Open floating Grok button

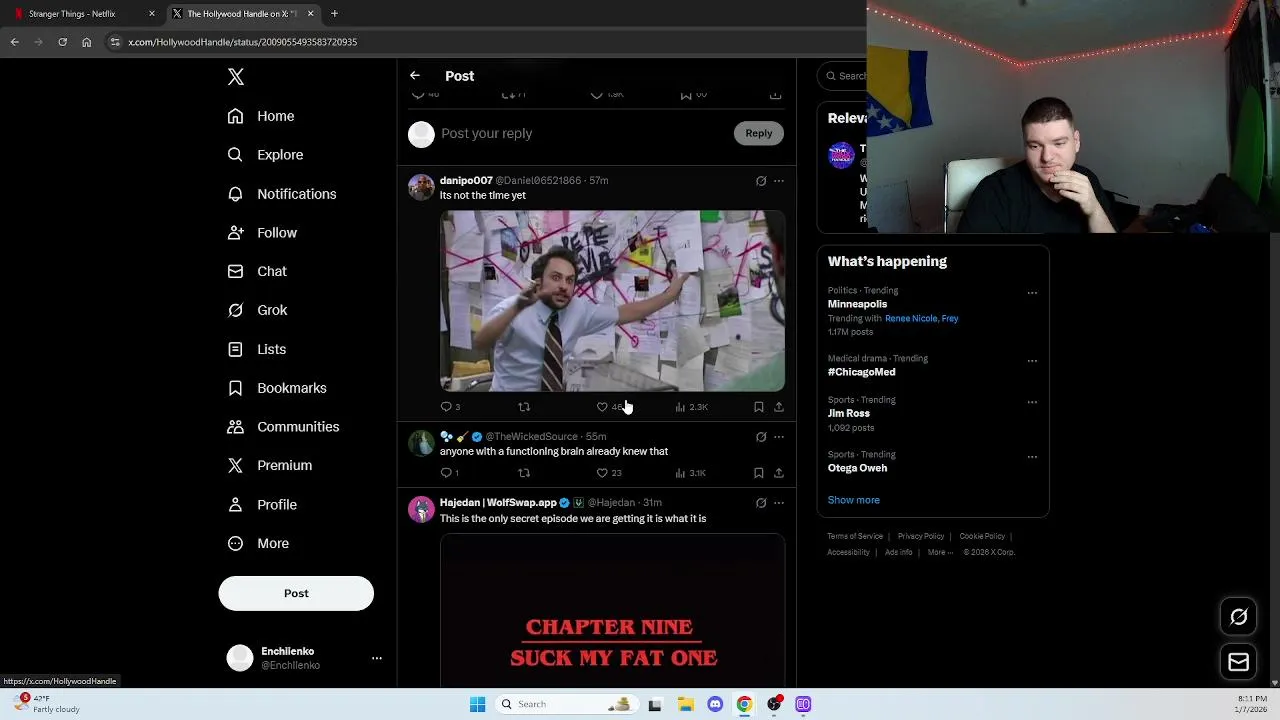[1238, 617]
